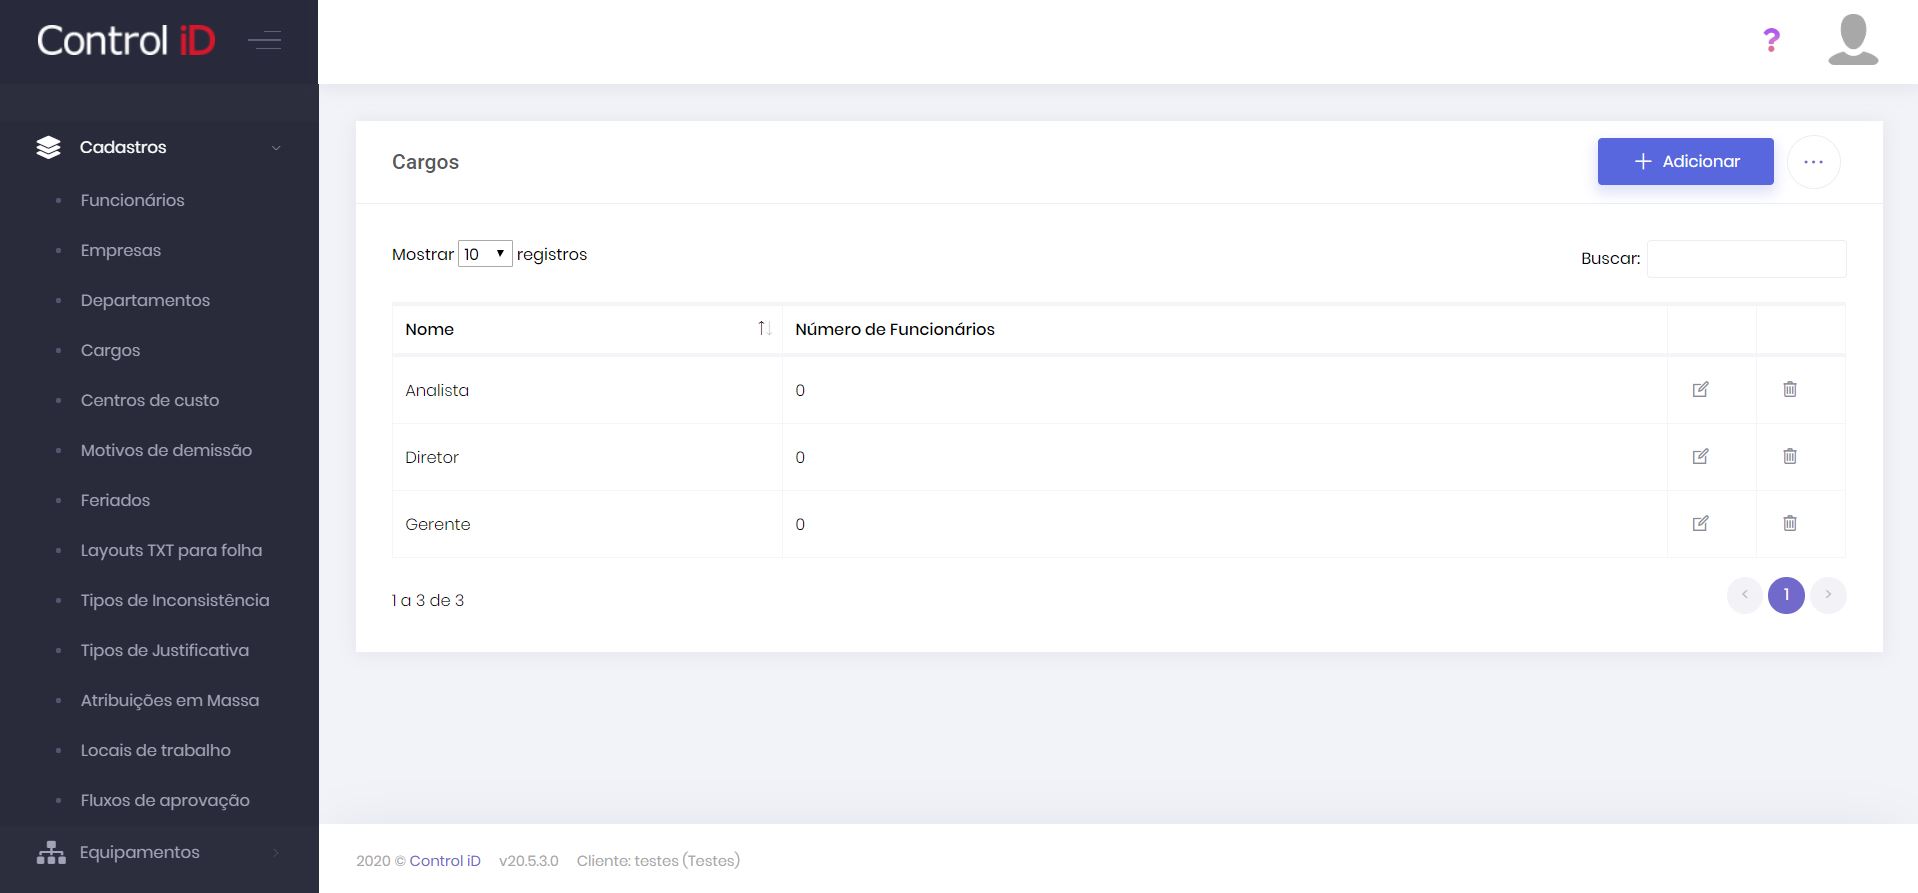Go to Departamentos in the sidebar

(145, 300)
